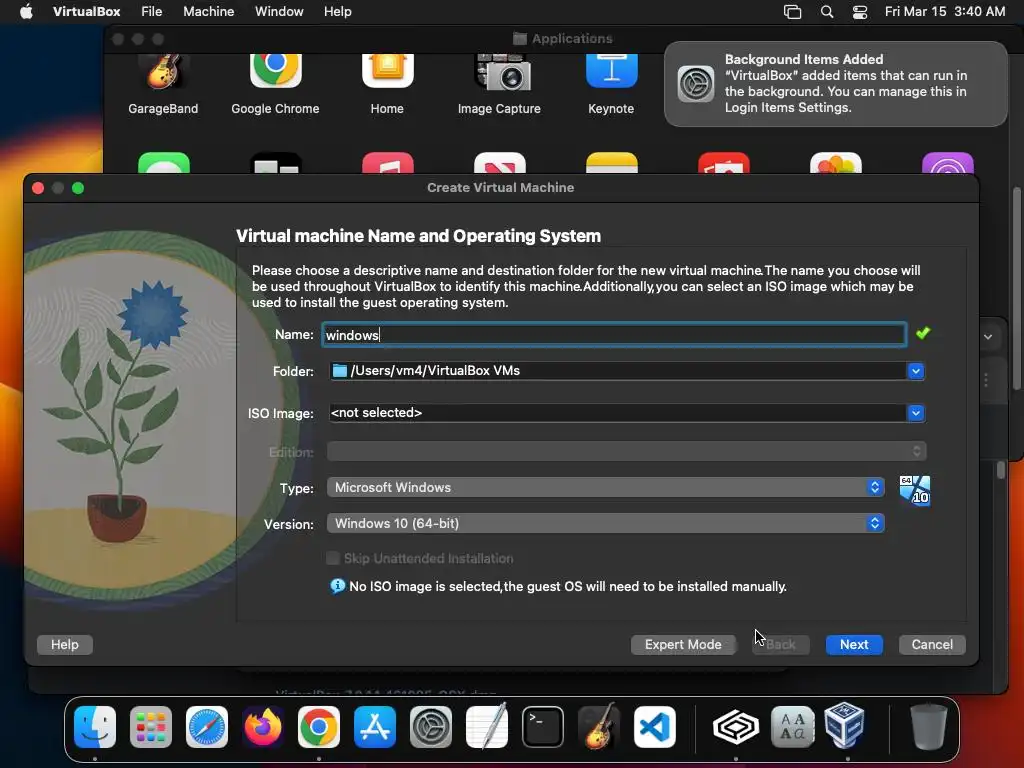
Task: Open the Type dropdown showing Microsoft Windows
Action: tap(605, 487)
